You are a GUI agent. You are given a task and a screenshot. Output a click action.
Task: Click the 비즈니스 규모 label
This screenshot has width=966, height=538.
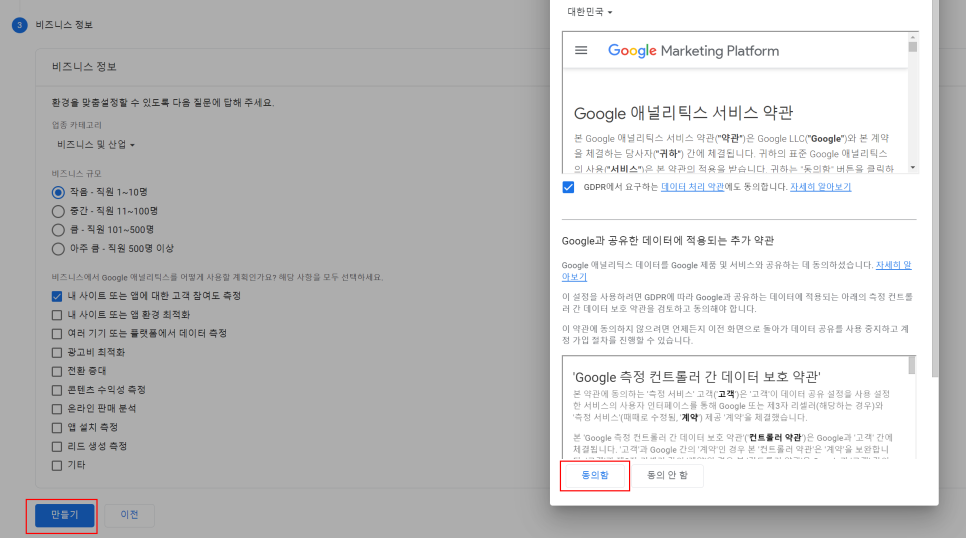[76, 174]
